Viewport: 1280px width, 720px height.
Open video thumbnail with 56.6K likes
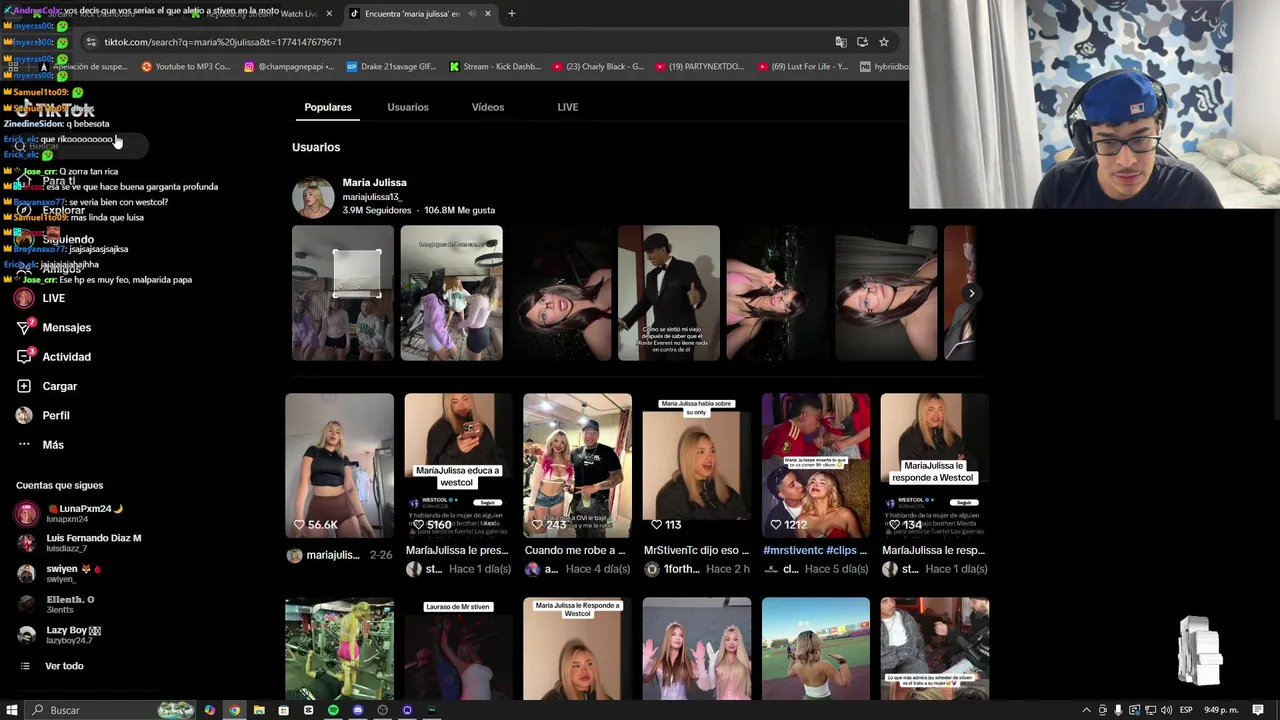(339, 465)
